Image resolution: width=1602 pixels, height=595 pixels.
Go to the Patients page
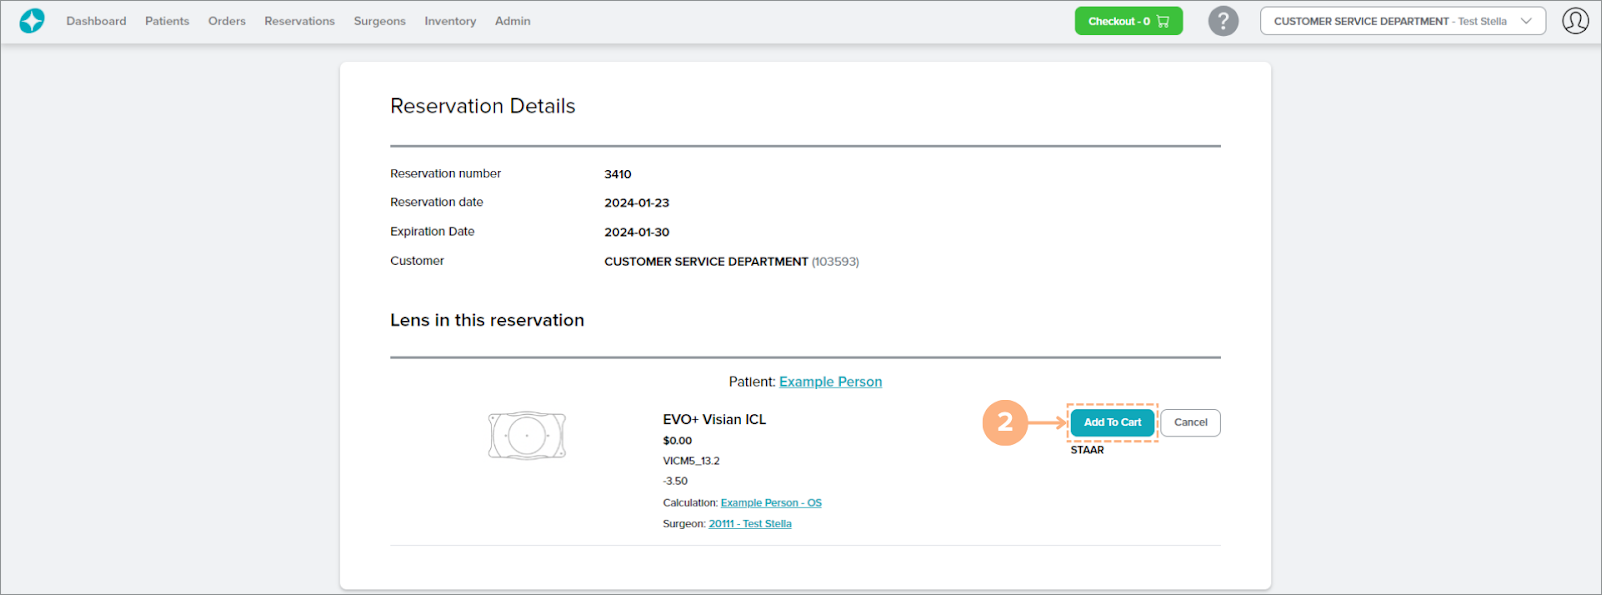[167, 21]
